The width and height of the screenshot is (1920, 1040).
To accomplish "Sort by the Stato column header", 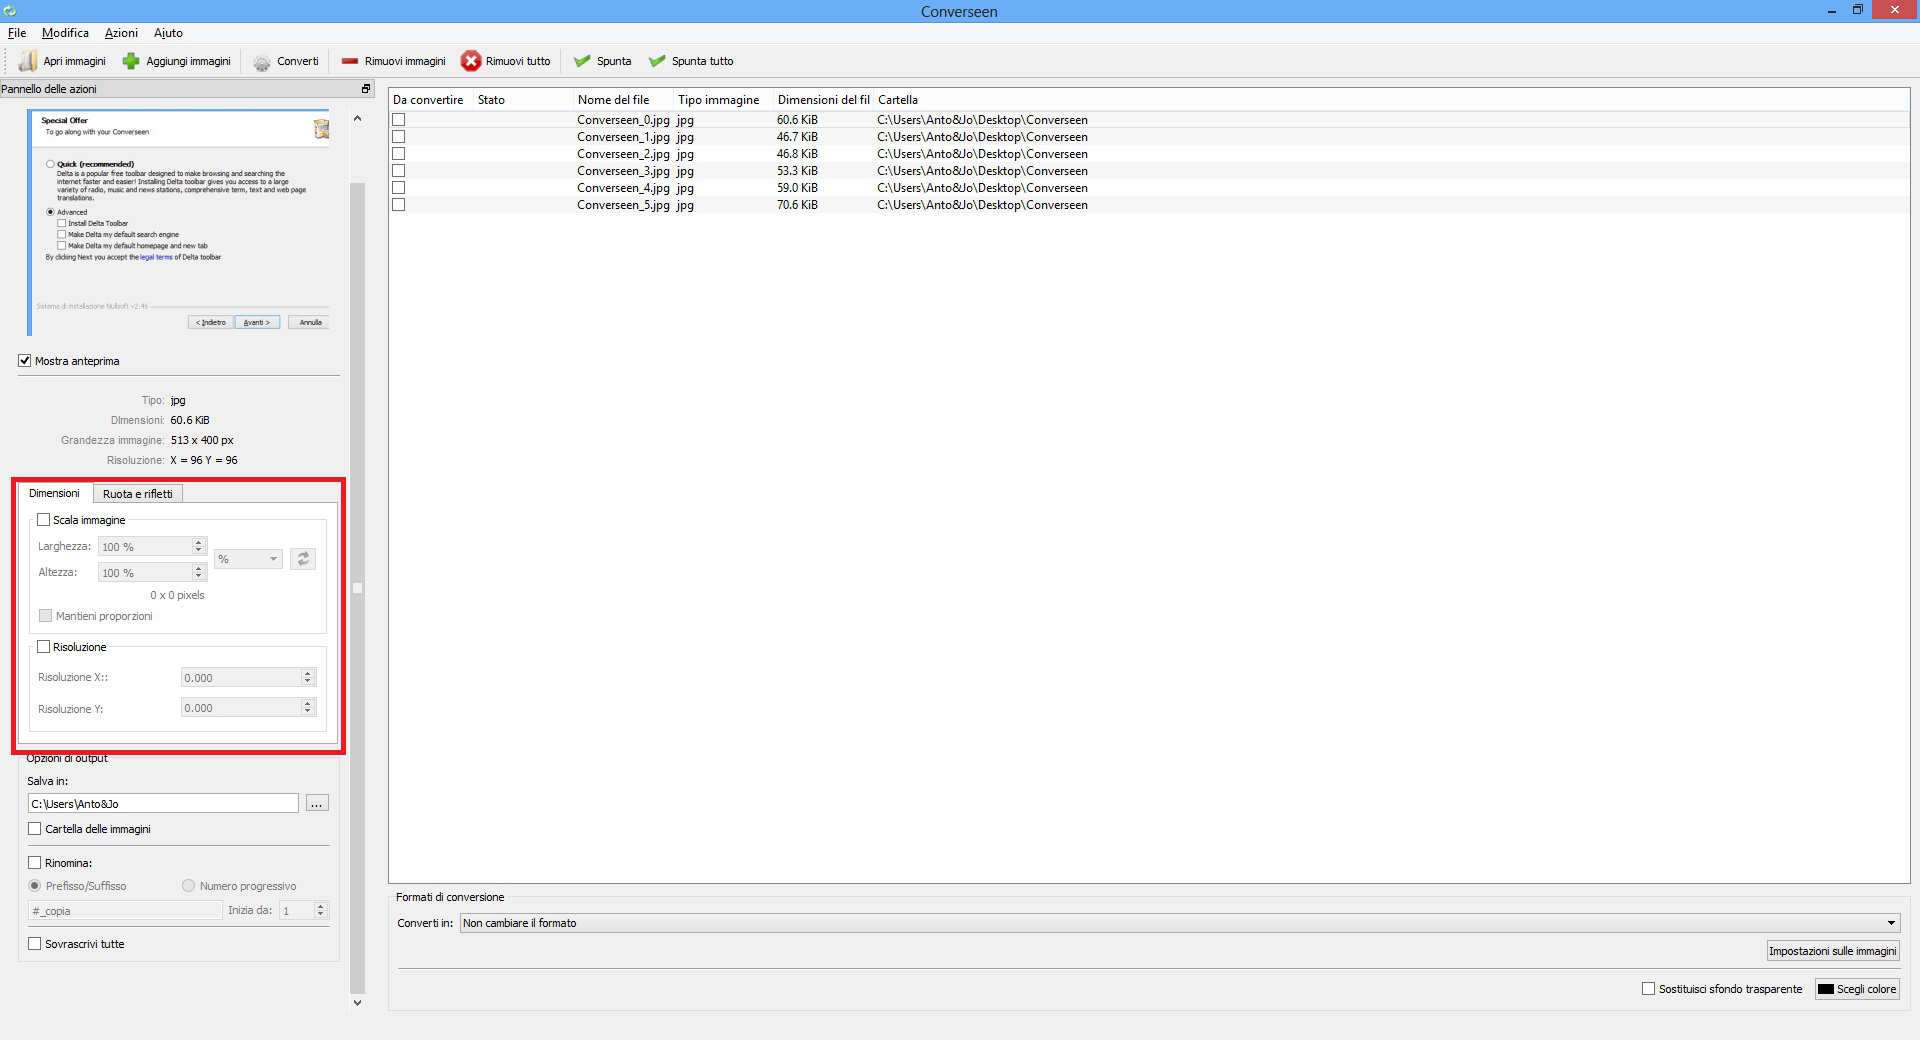I will point(525,100).
